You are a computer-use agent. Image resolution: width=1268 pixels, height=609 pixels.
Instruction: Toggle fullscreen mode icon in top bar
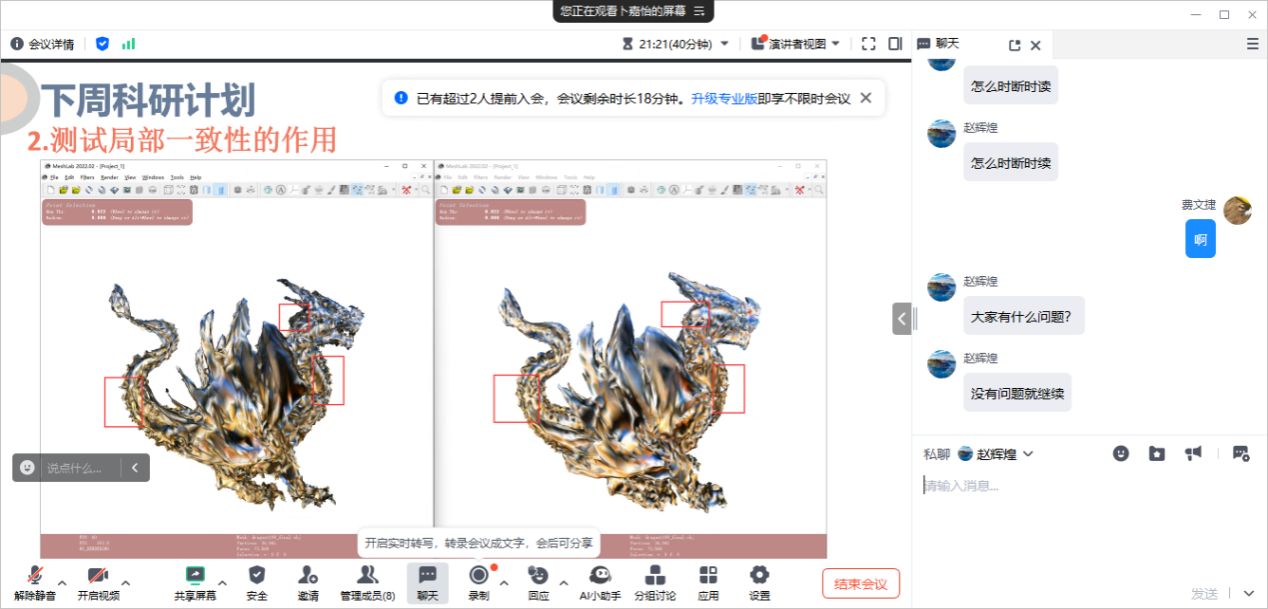click(x=868, y=44)
